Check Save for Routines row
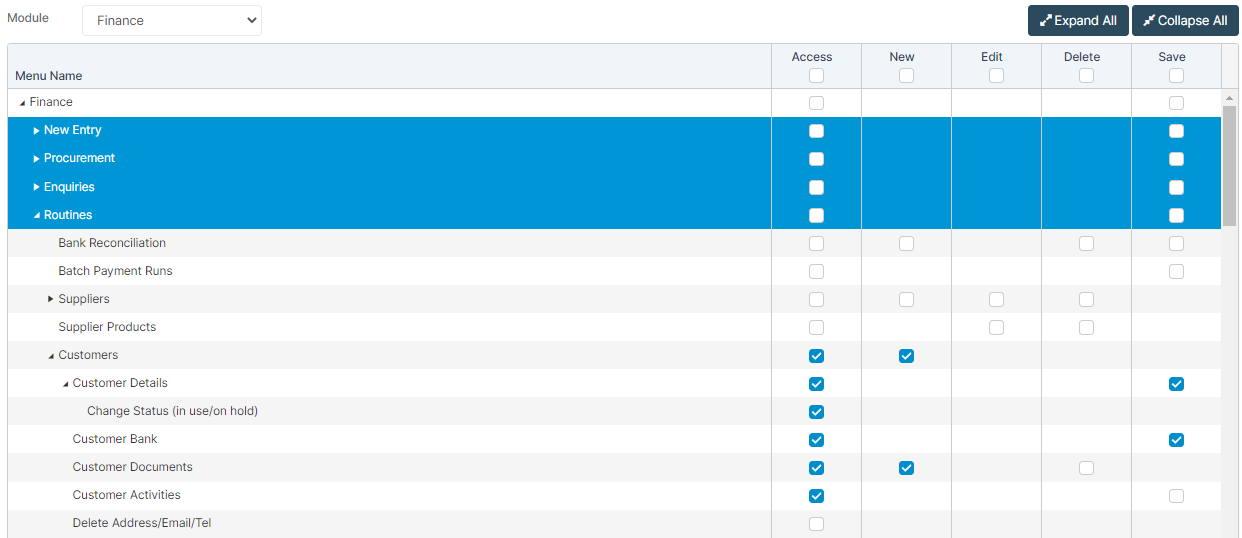The width and height of the screenshot is (1242, 538). (1176, 215)
